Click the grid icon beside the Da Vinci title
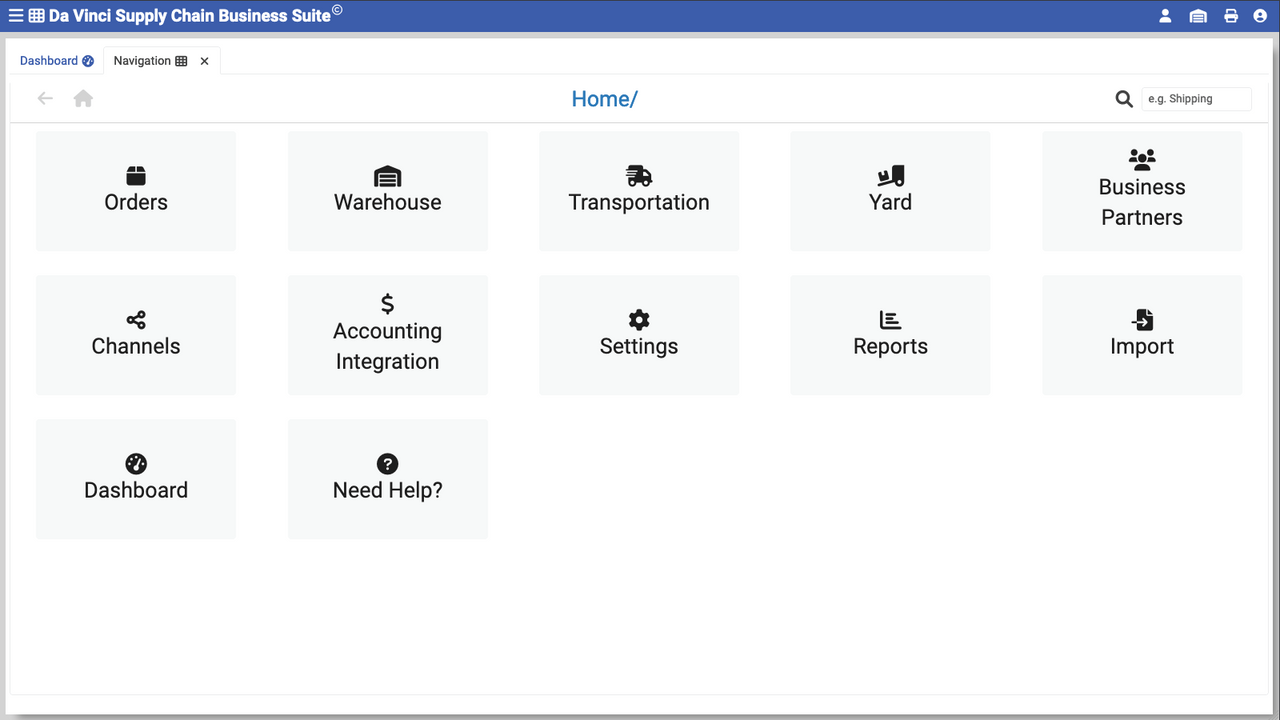This screenshot has width=1280, height=720. 36,16
